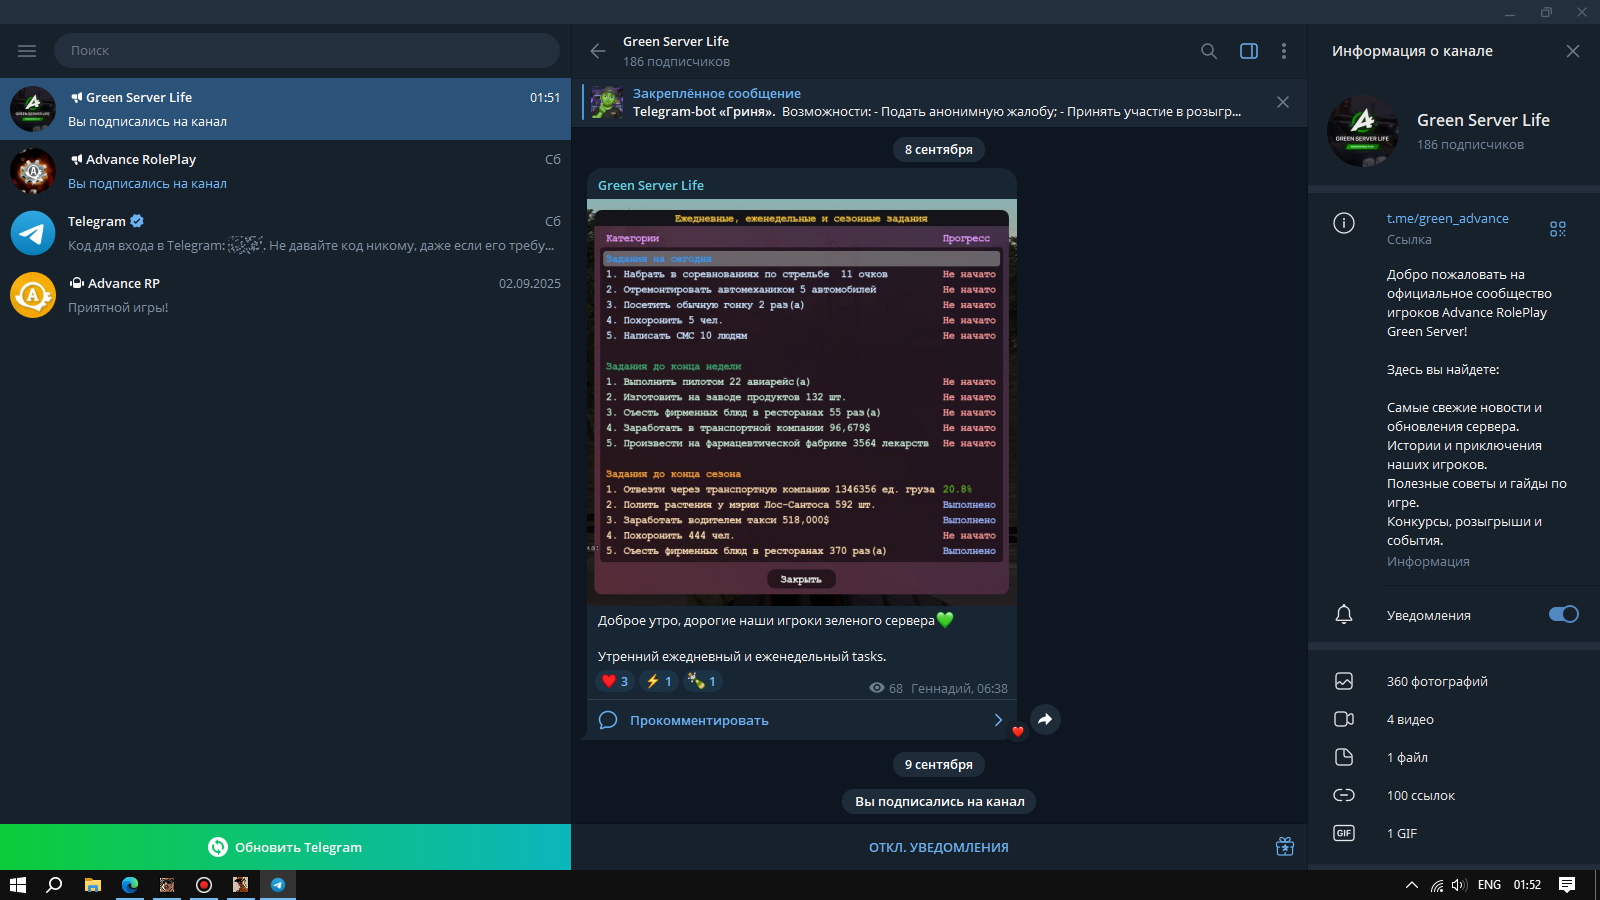This screenshot has height=900, width=1600.
Task: Click the Telegram taskbar icon
Action: click(278, 885)
